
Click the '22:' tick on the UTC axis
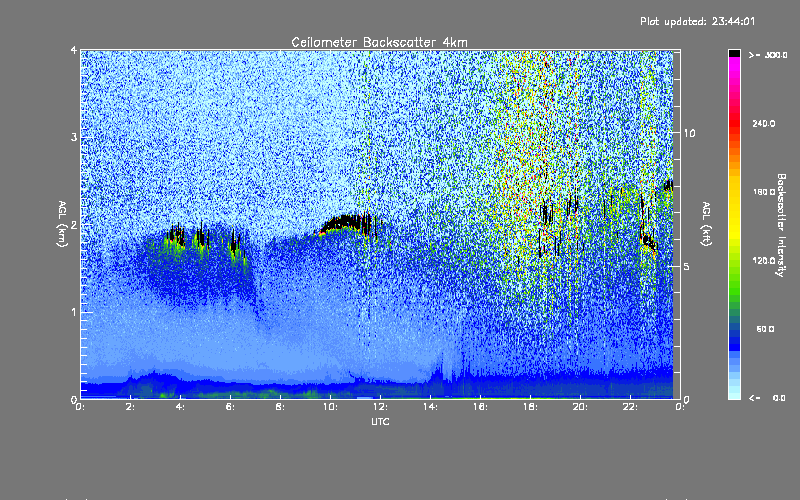click(x=630, y=407)
